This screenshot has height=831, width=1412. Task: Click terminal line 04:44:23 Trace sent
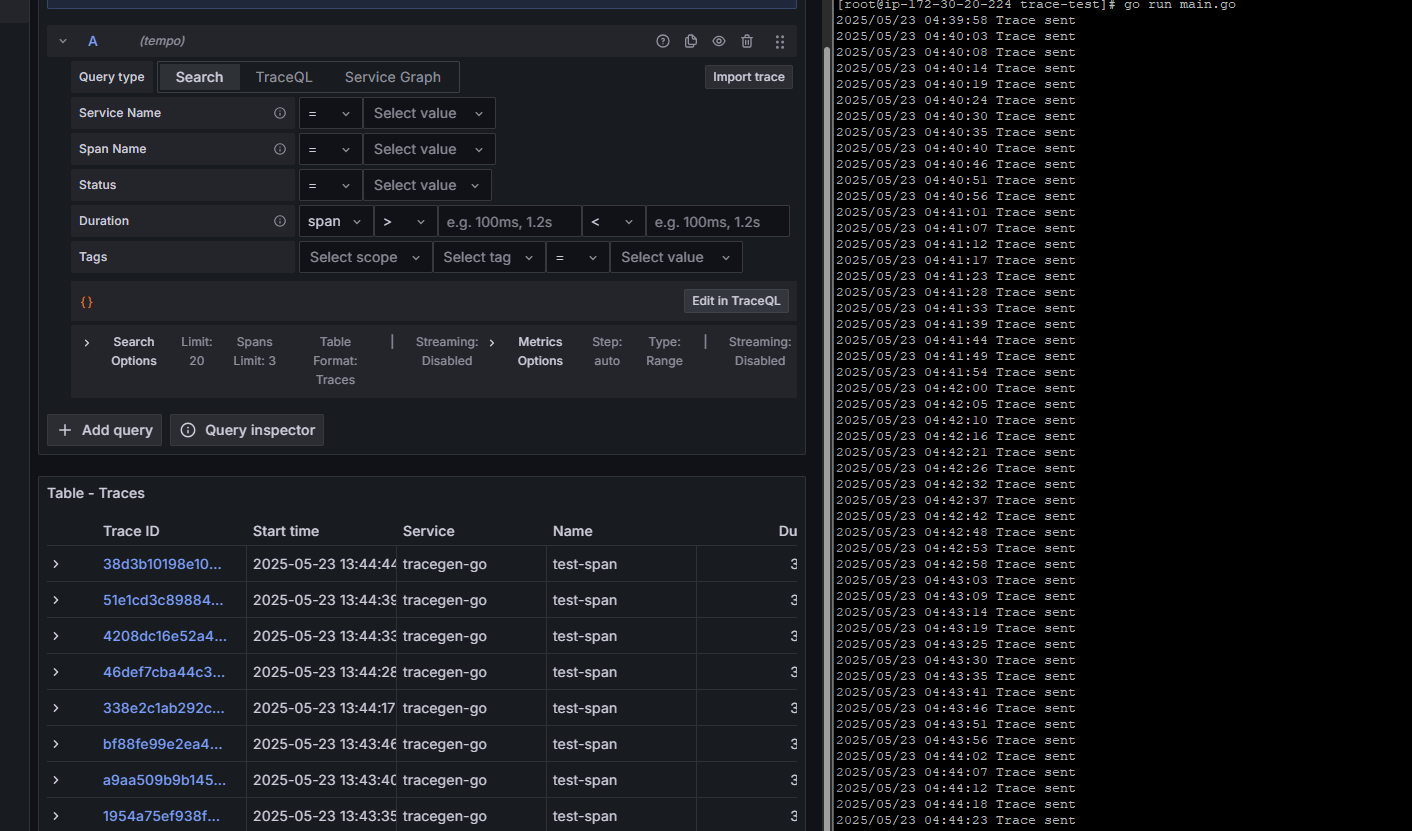click(x=955, y=820)
